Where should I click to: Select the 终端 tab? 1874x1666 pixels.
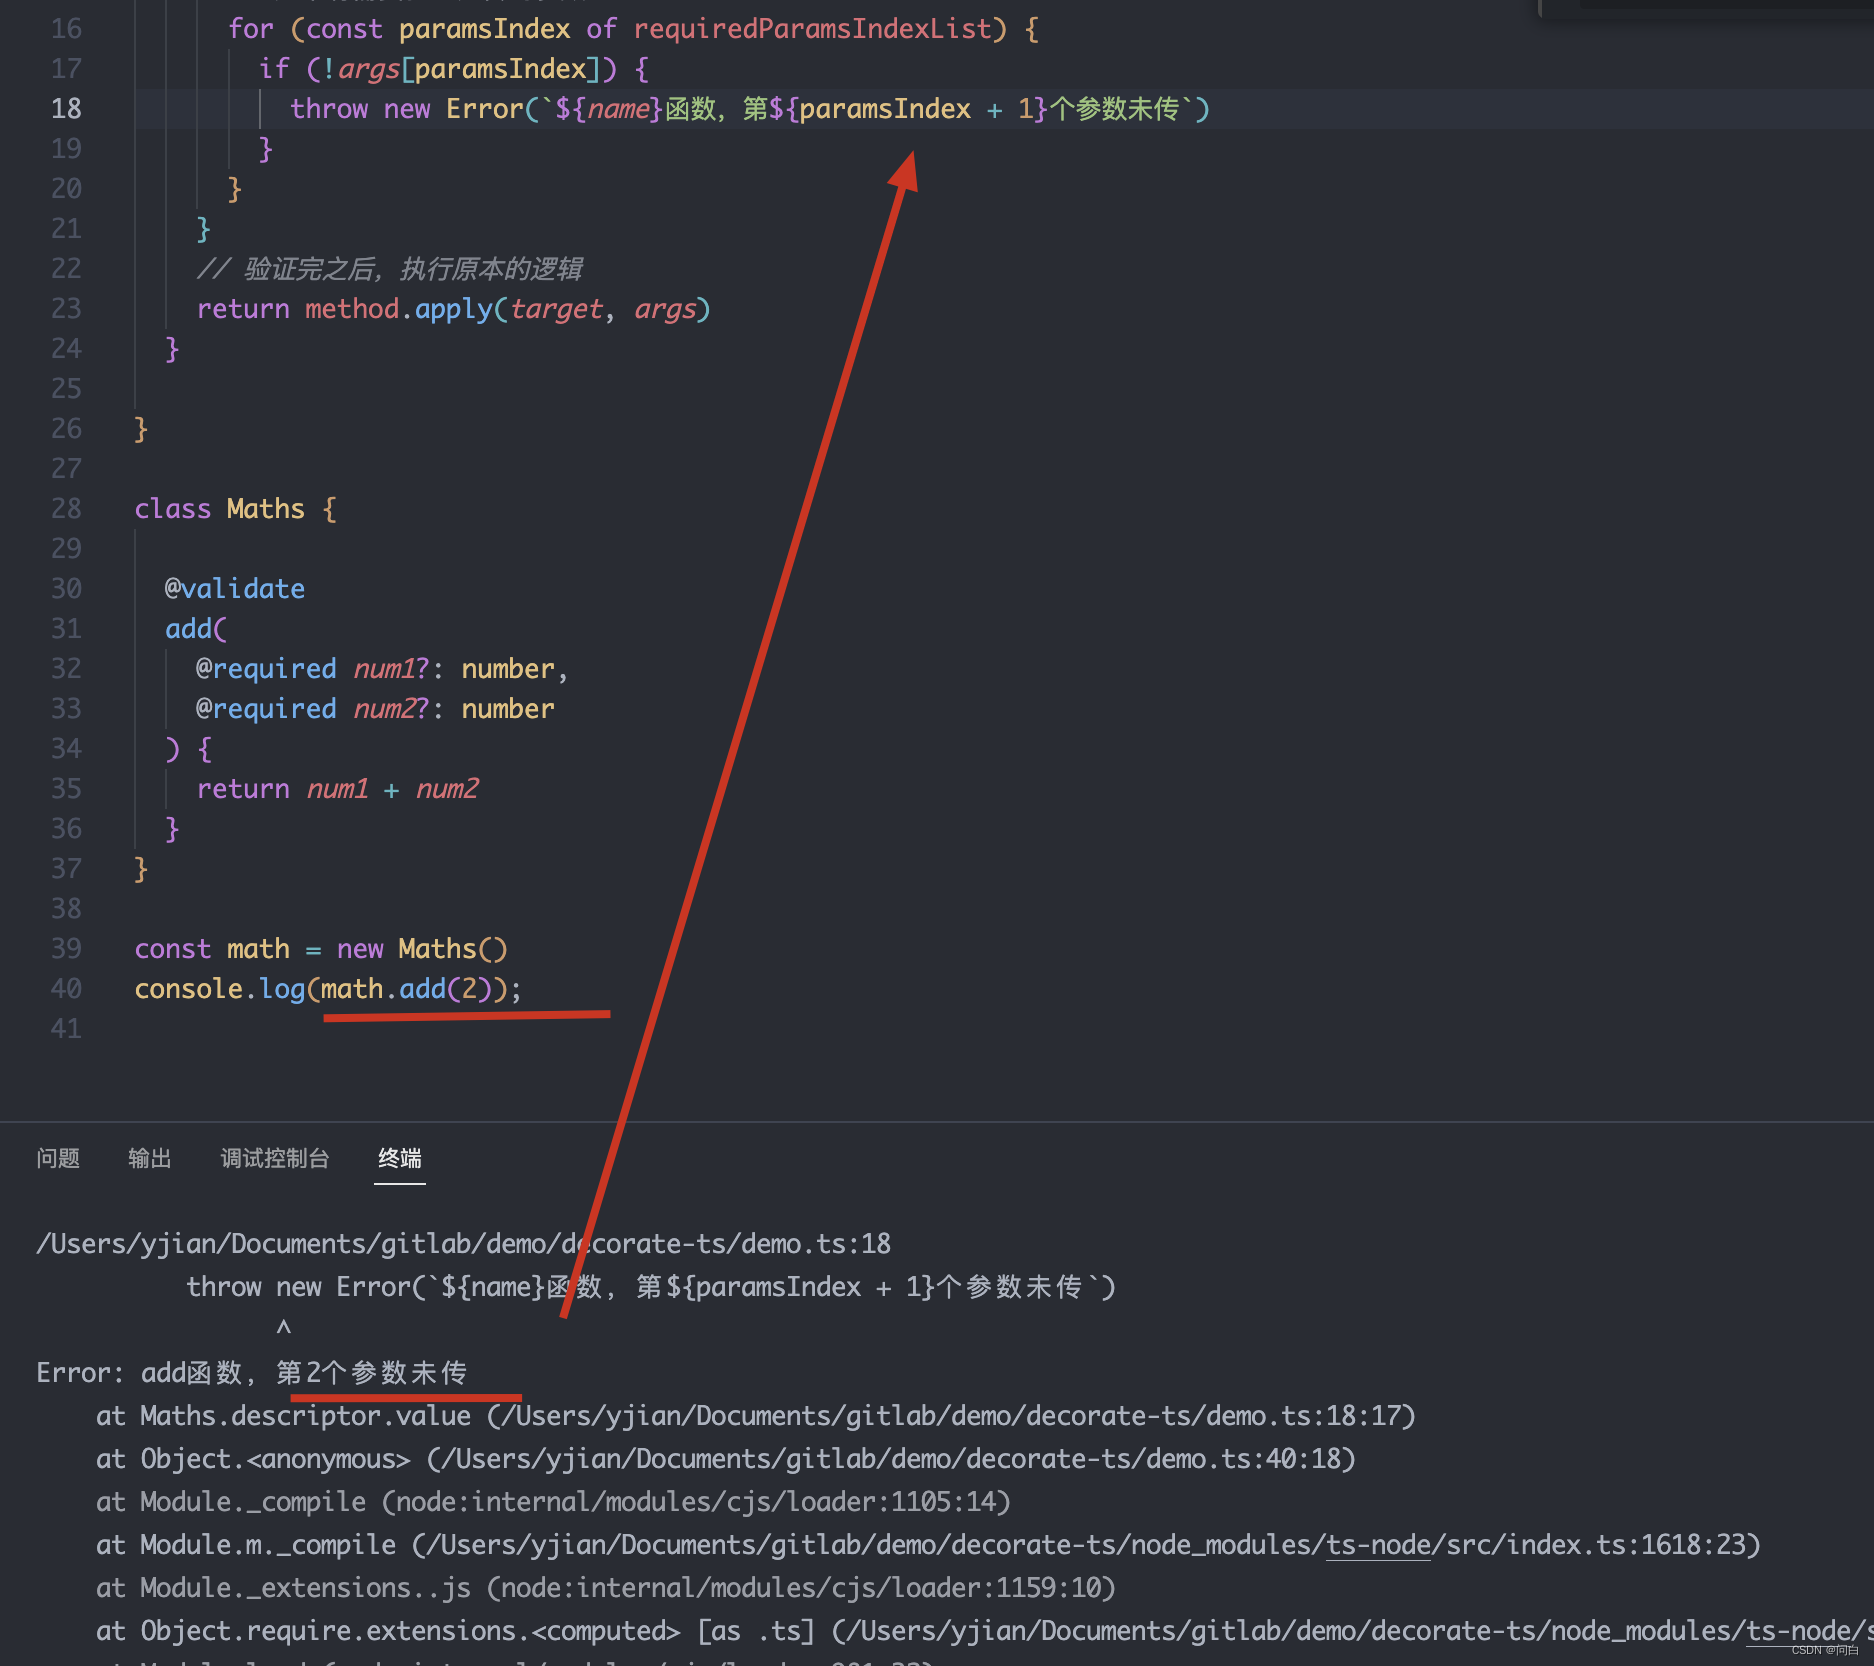coord(400,1158)
